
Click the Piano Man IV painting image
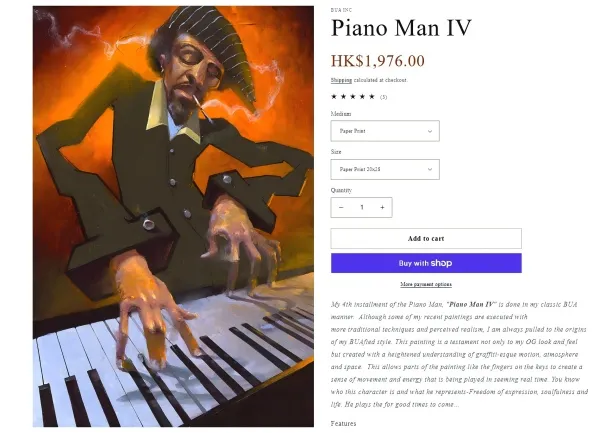click(x=173, y=216)
